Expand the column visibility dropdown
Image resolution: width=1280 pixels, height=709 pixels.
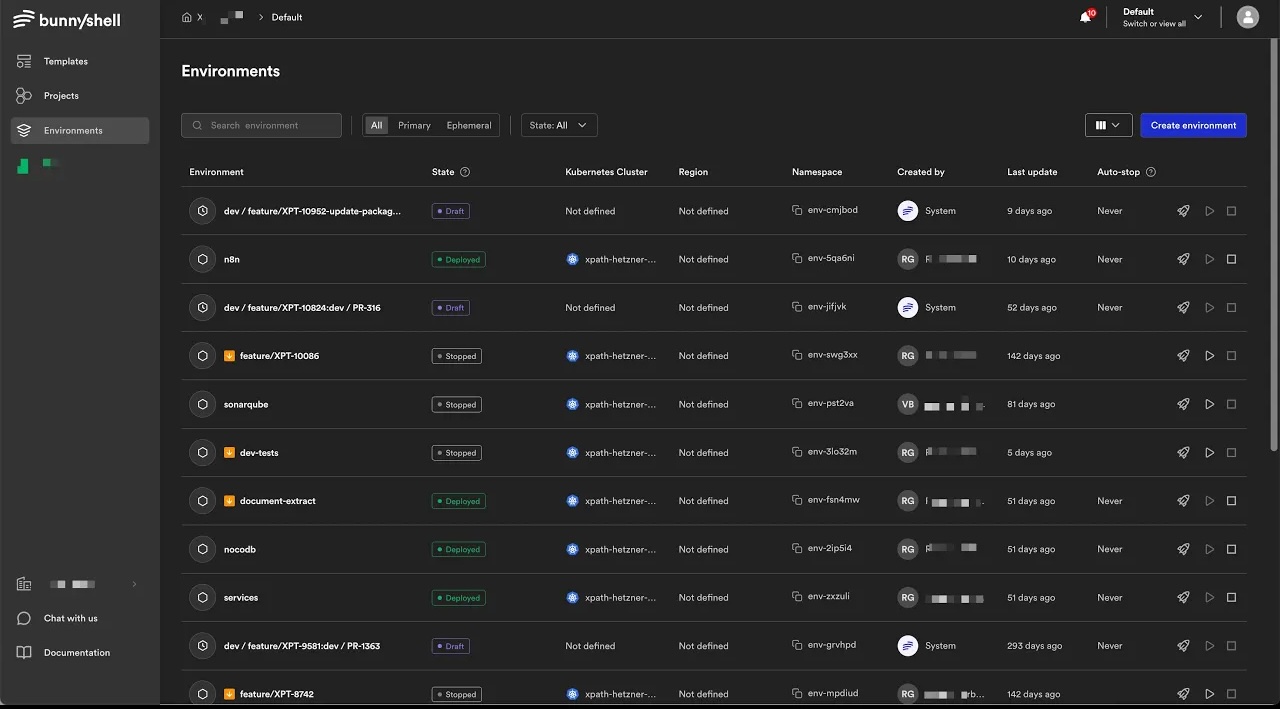point(1108,125)
